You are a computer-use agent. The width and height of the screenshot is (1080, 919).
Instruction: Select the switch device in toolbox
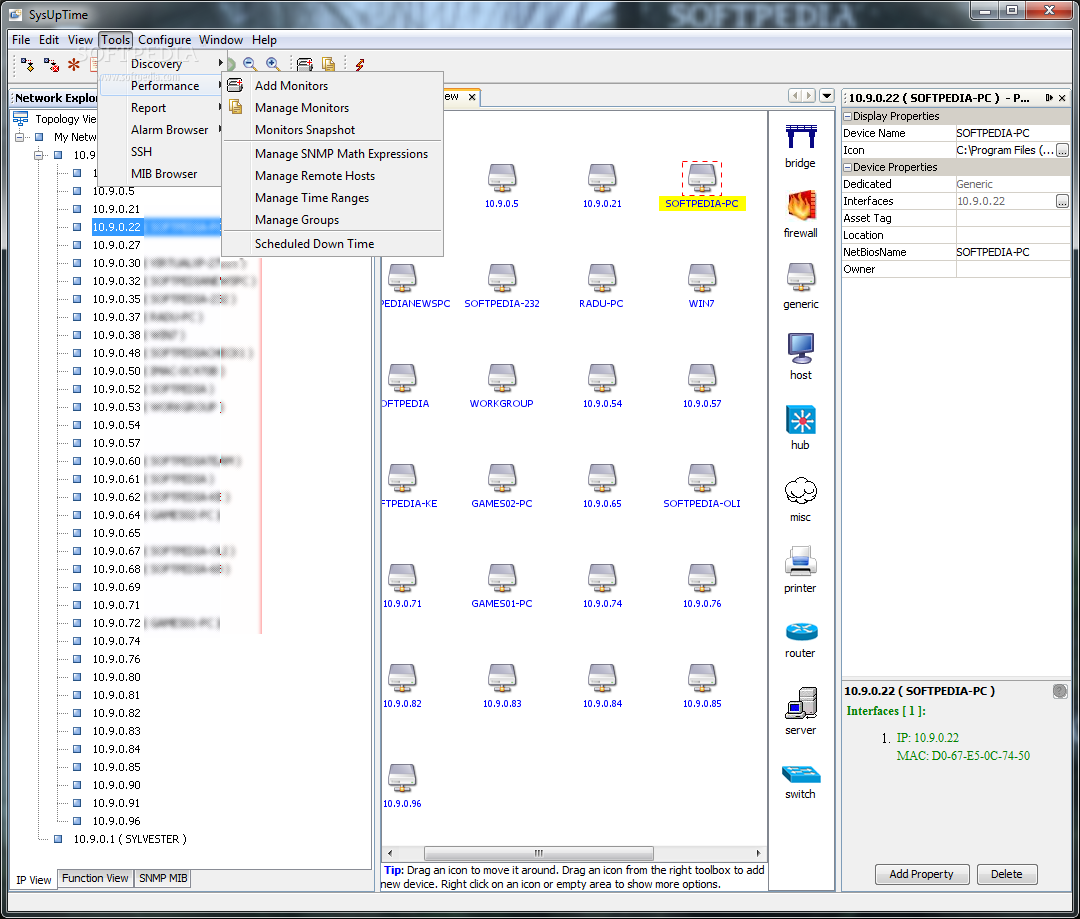(800, 783)
